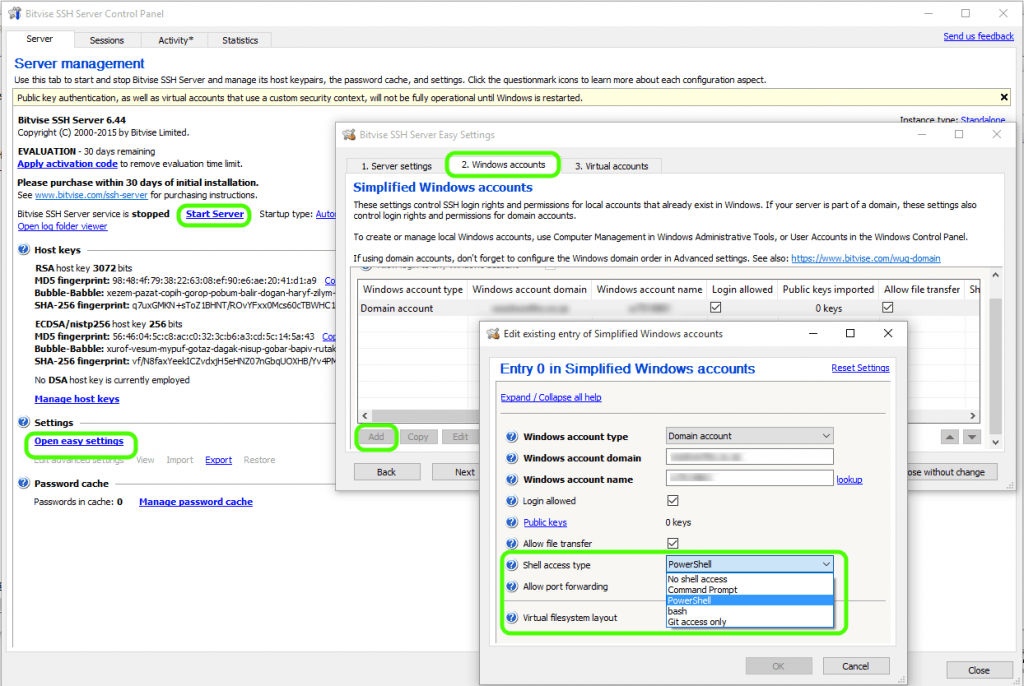Open help for Windows account name
This screenshot has height=686, width=1024.
(x=512, y=480)
